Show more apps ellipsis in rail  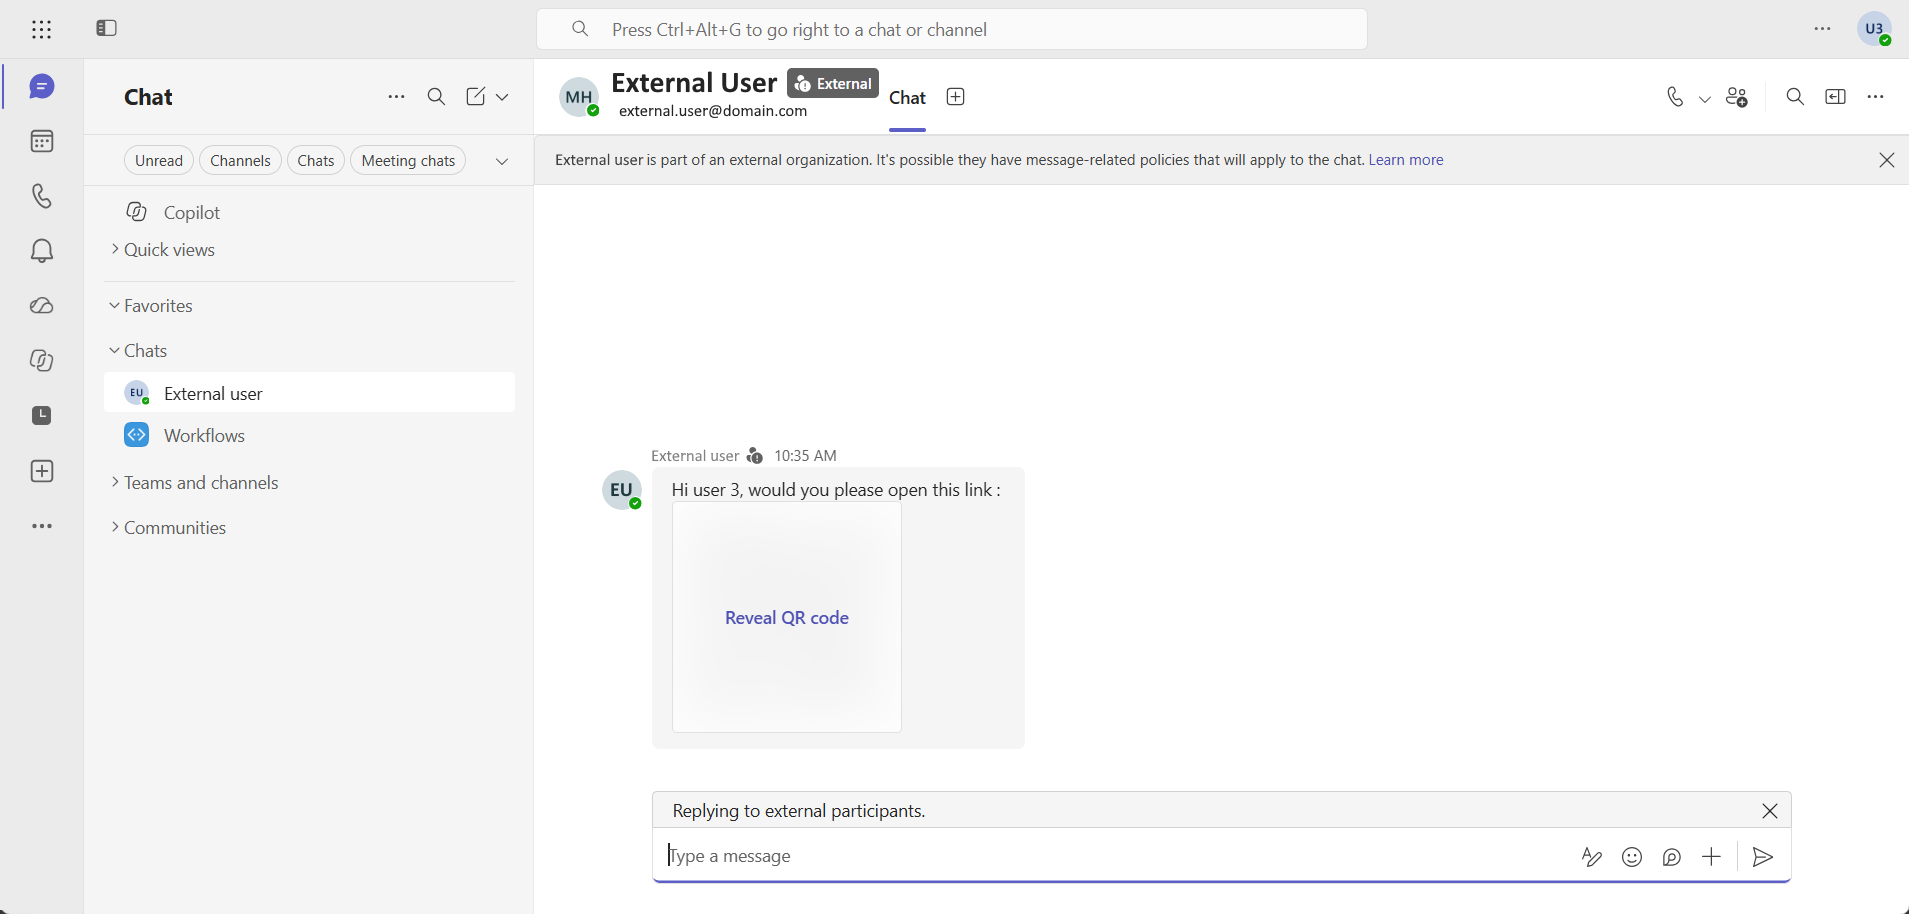(x=42, y=526)
